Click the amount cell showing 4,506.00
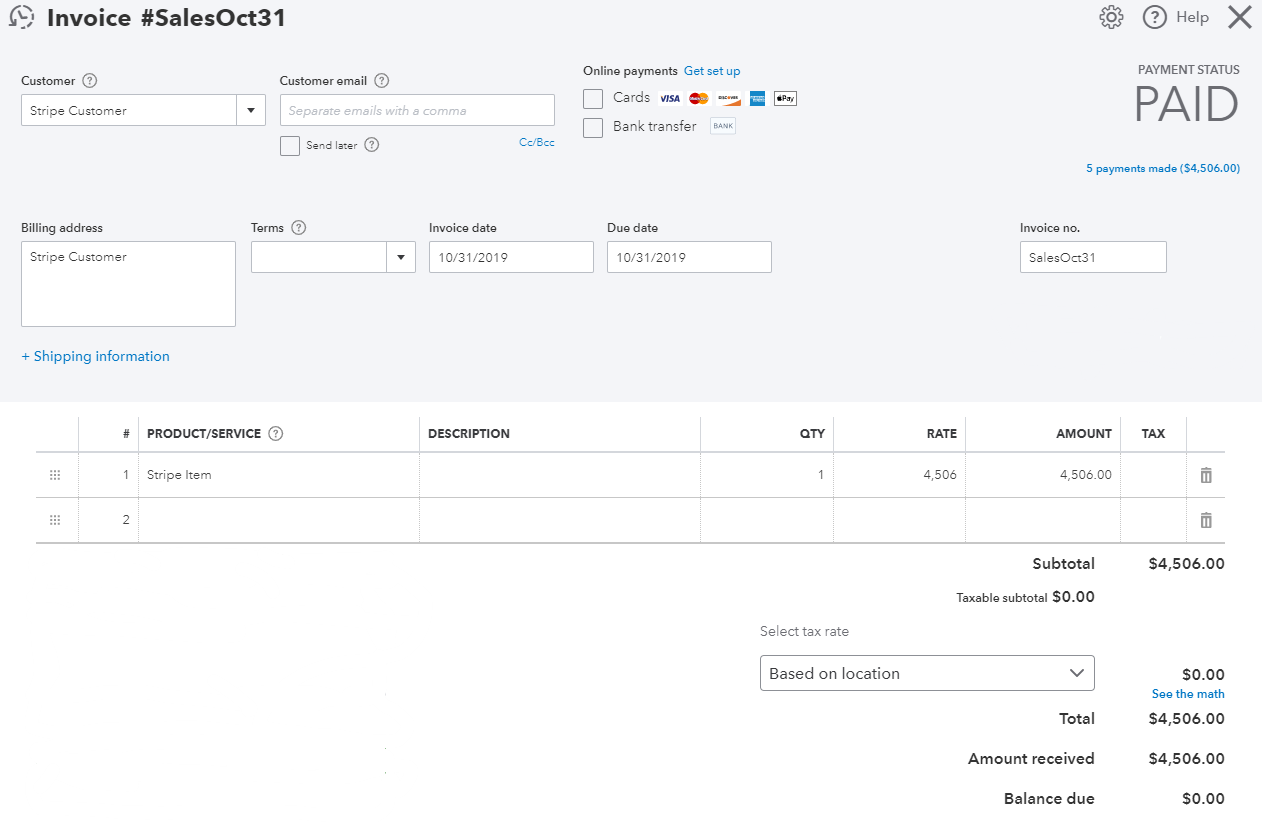 point(1043,475)
